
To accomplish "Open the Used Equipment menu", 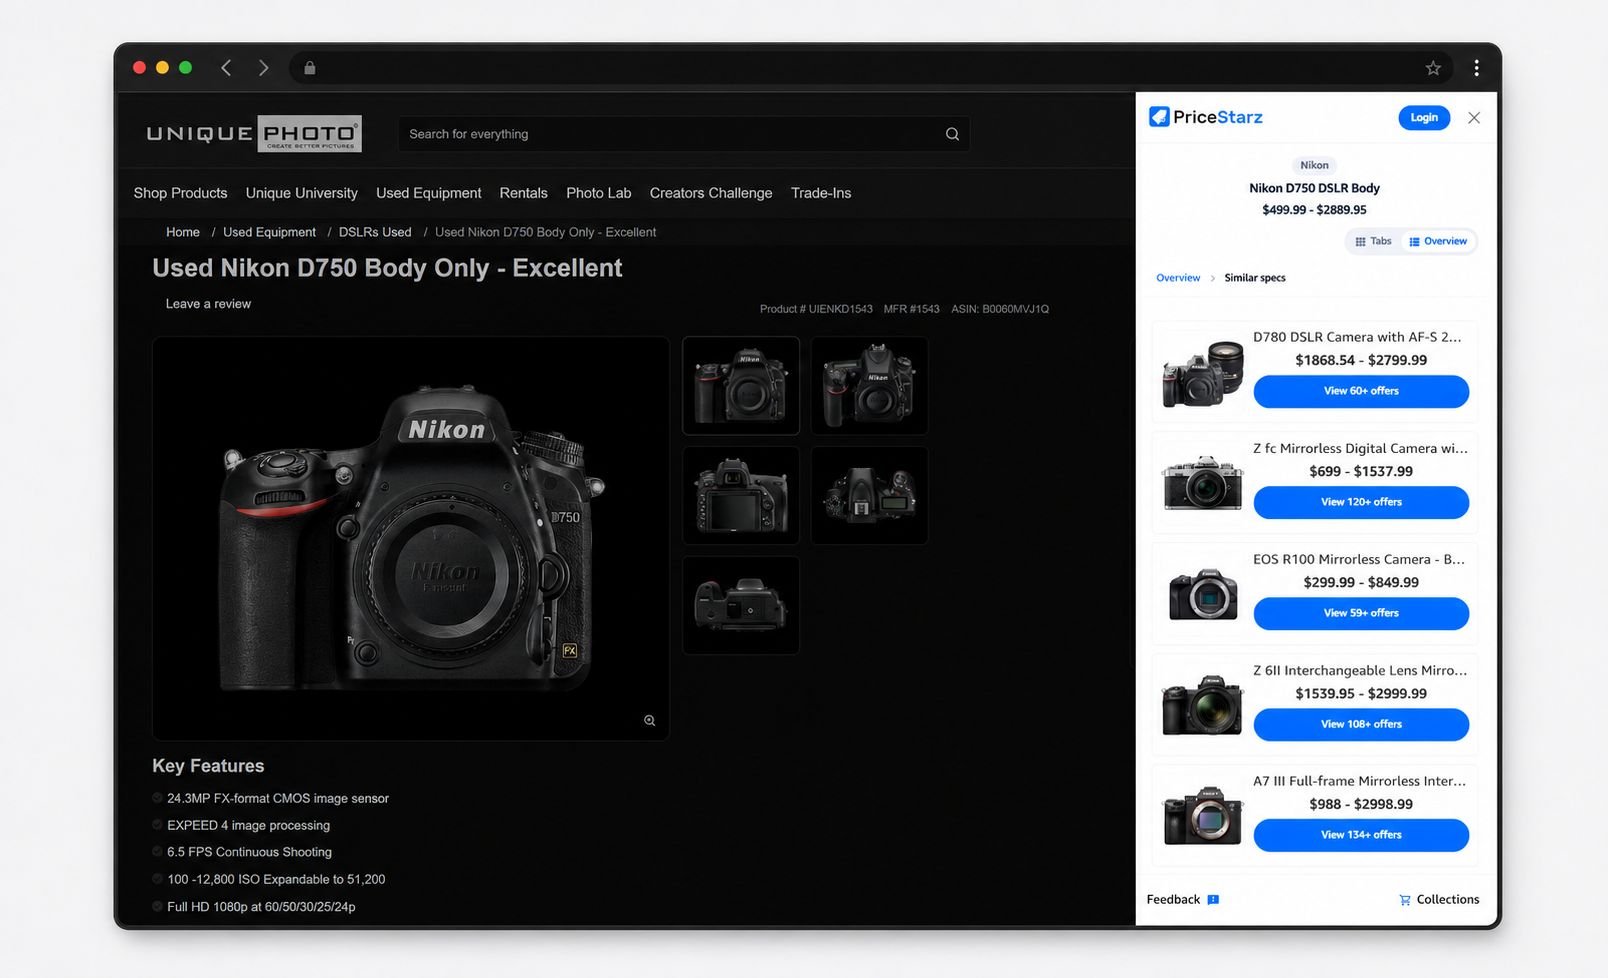I will [x=429, y=193].
